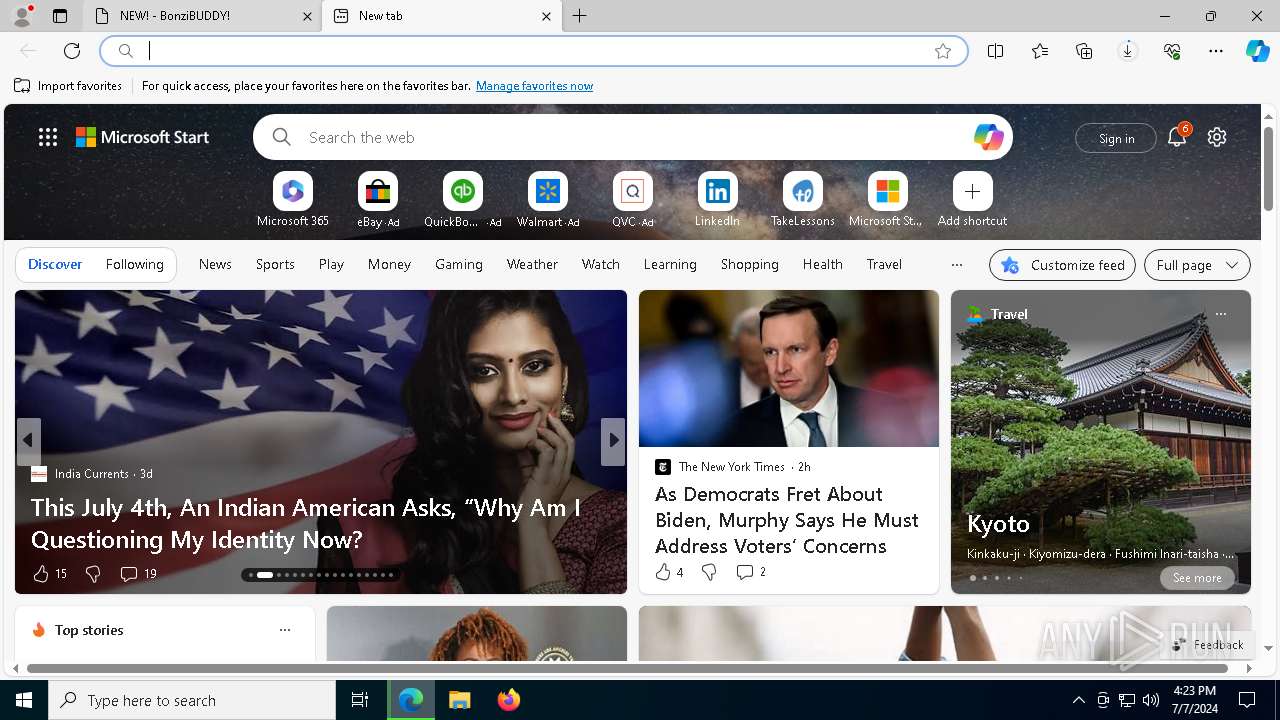Select the Discover feed tab
The width and height of the screenshot is (1280, 720).
tap(55, 264)
